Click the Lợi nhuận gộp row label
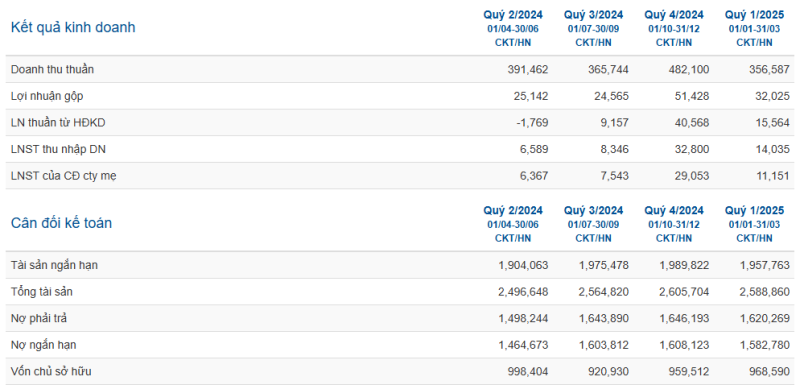 (47, 96)
